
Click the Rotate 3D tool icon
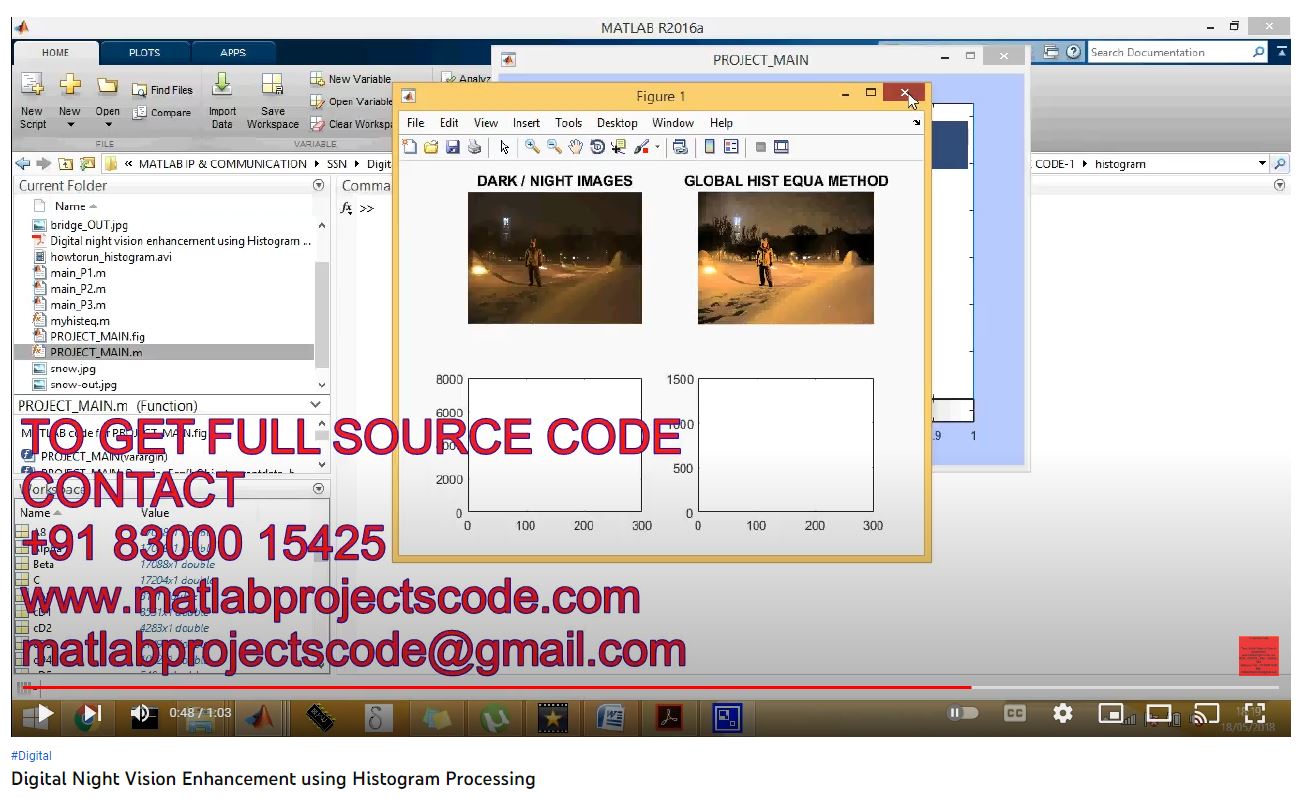click(x=597, y=147)
